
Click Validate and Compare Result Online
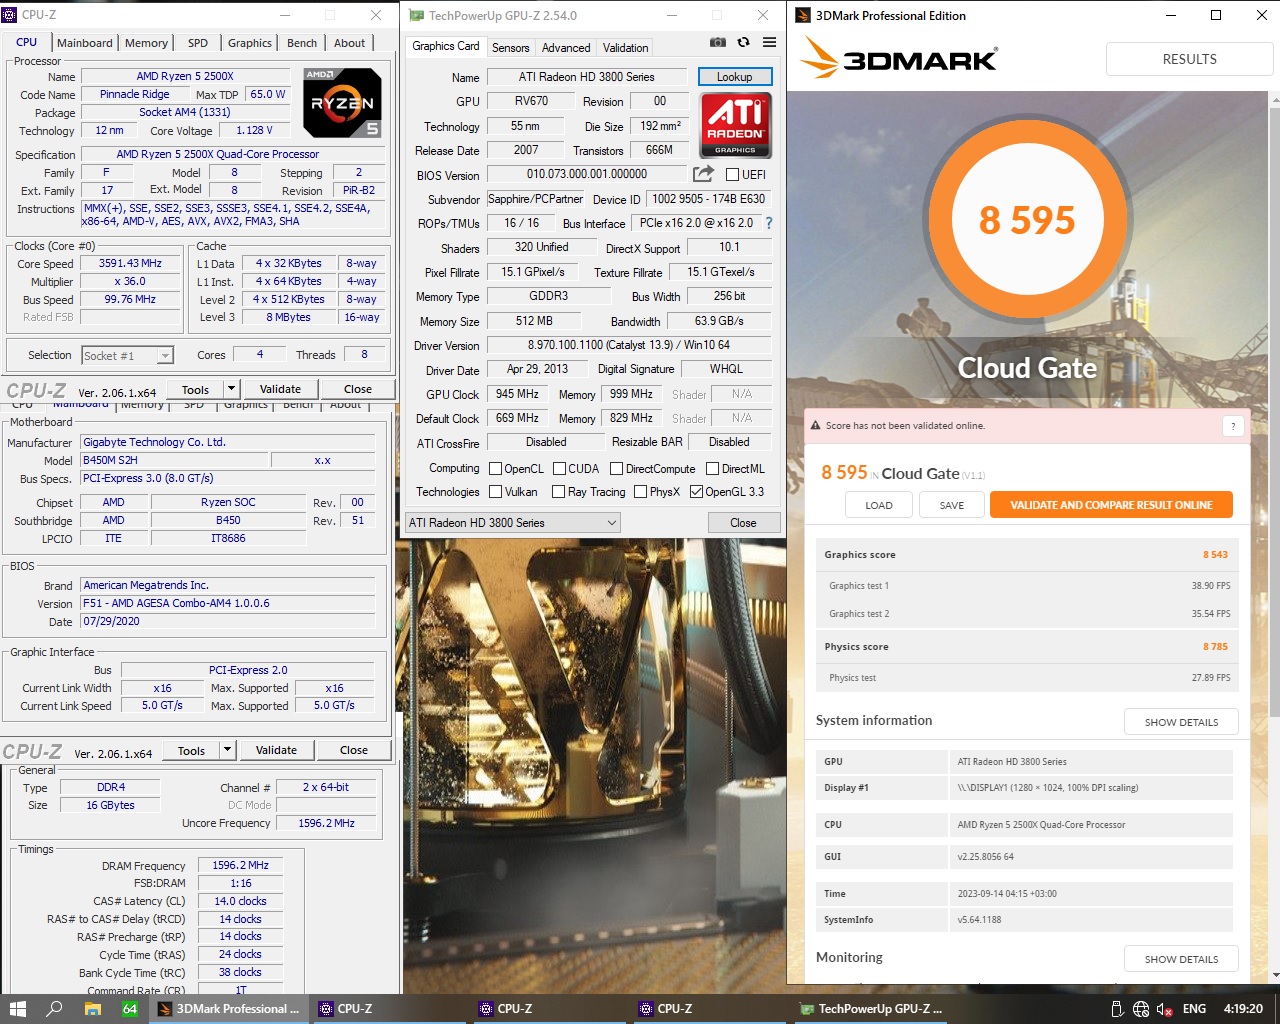click(x=1111, y=505)
